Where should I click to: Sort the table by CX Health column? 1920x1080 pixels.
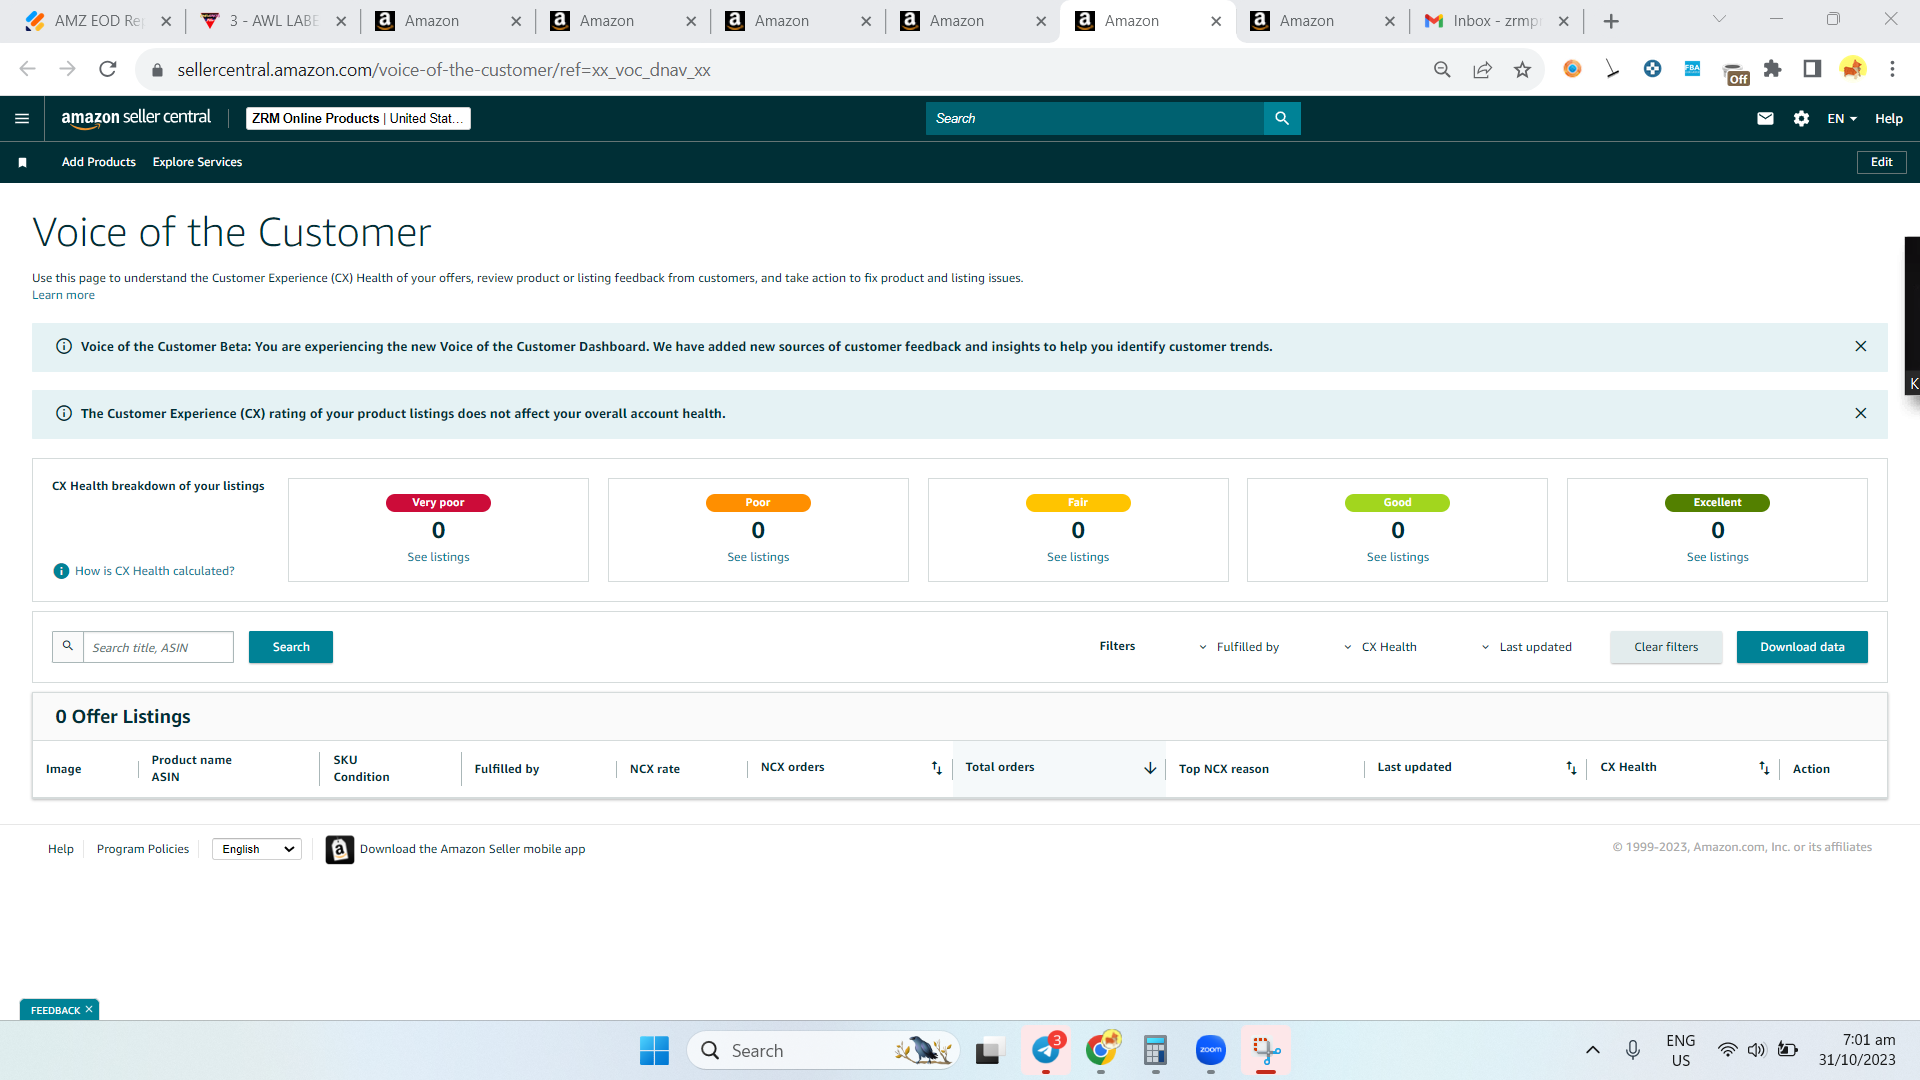(x=1764, y=768)
